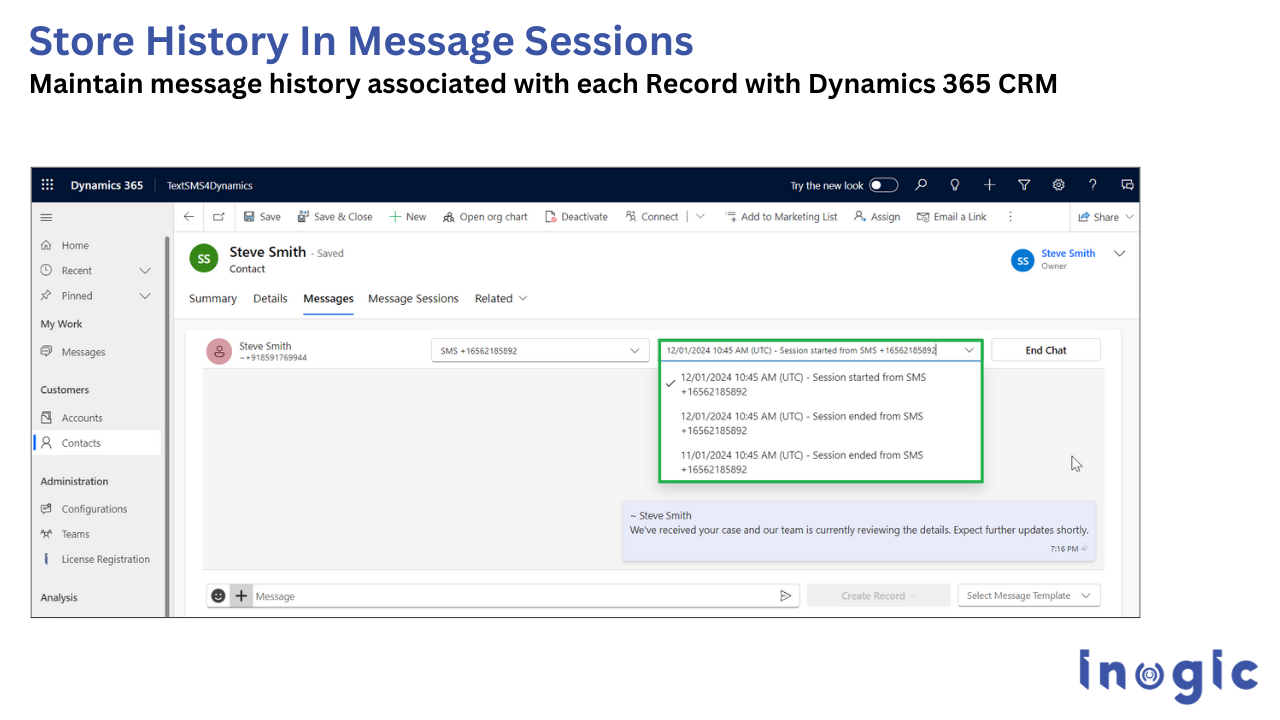This screenshot has width=1280, height=720.
Task: Click the Share button
Action: click(1106, 217)
